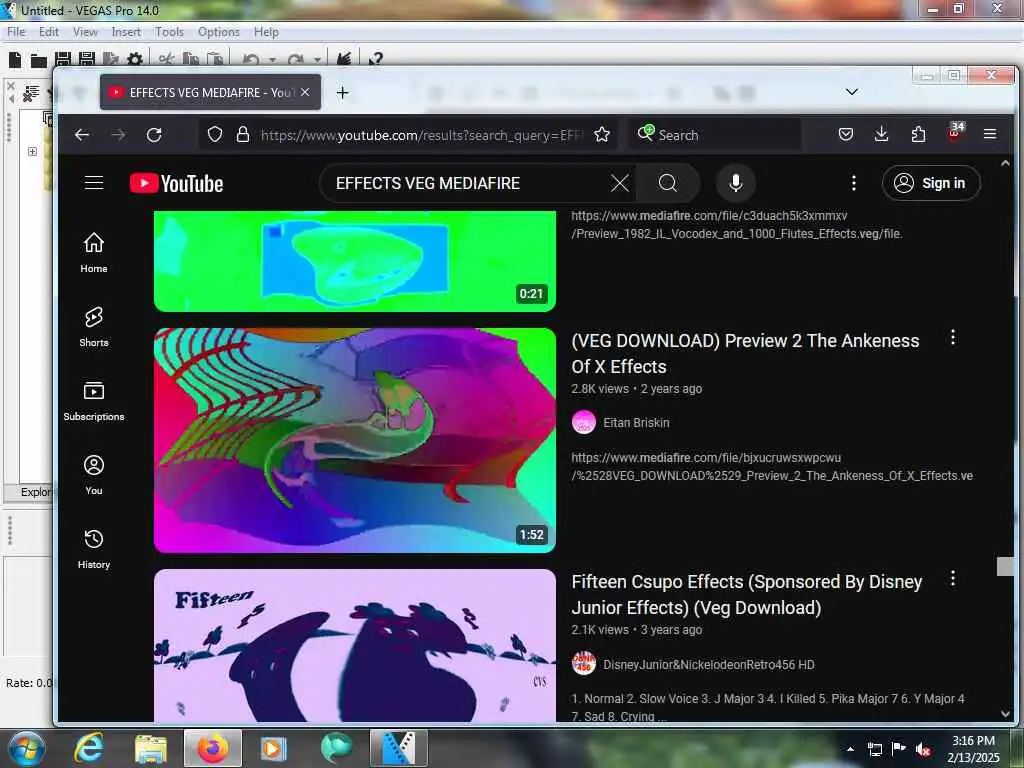Click the Interactive Tutorials icon in VEGAS

344,60
